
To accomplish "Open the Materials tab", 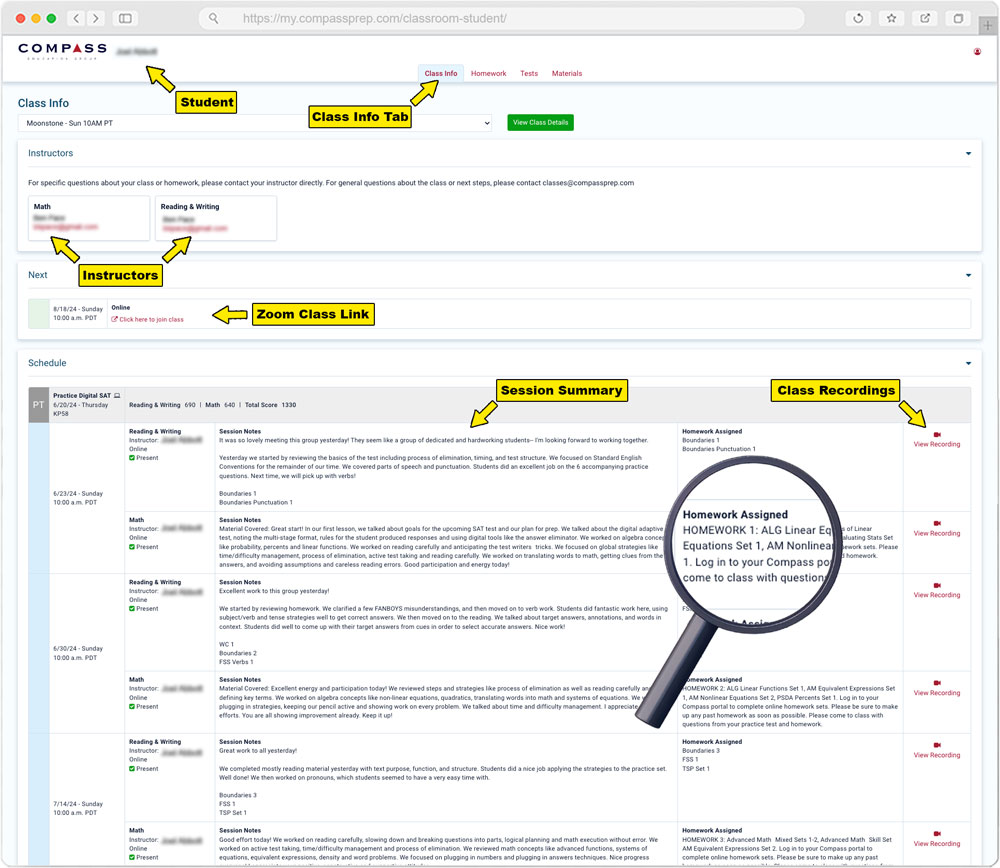I will 567,73.
